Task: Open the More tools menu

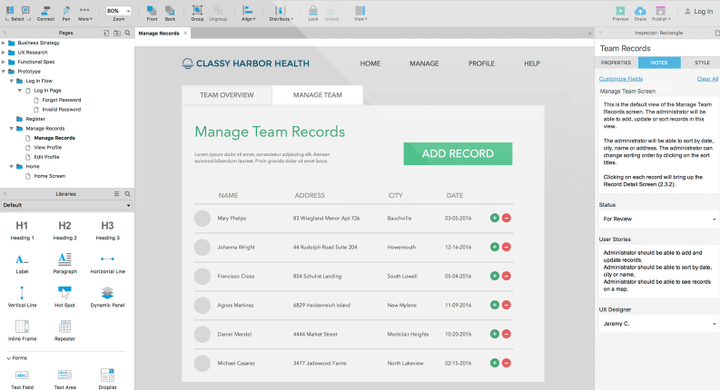Action: click(x=85, y=13)
